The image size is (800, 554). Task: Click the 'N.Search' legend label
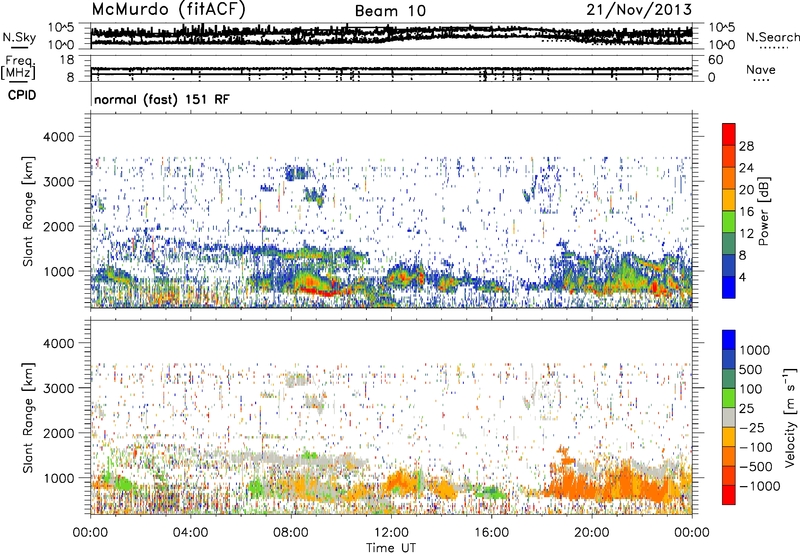[x=772, y=37]
